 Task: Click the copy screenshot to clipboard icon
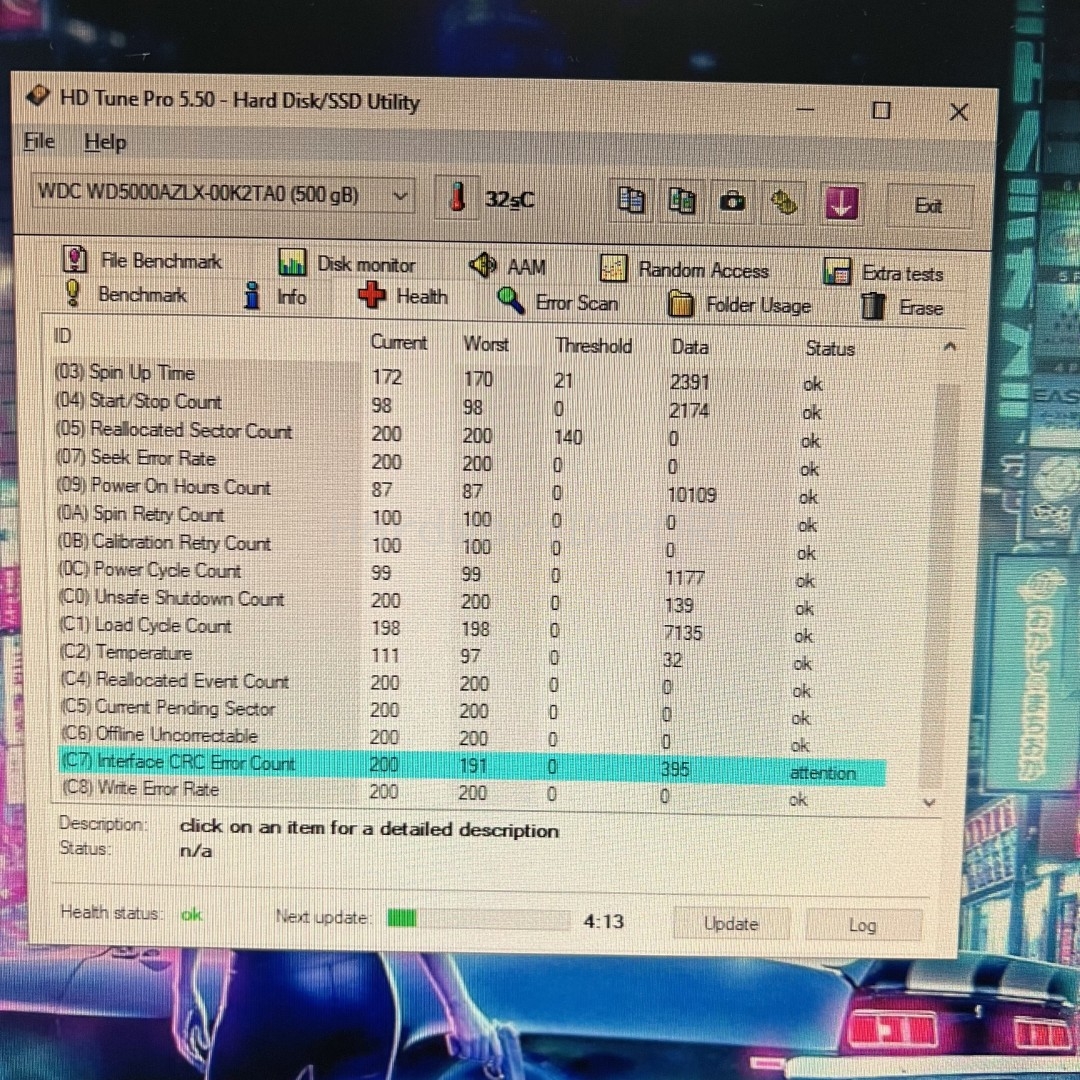681,201
